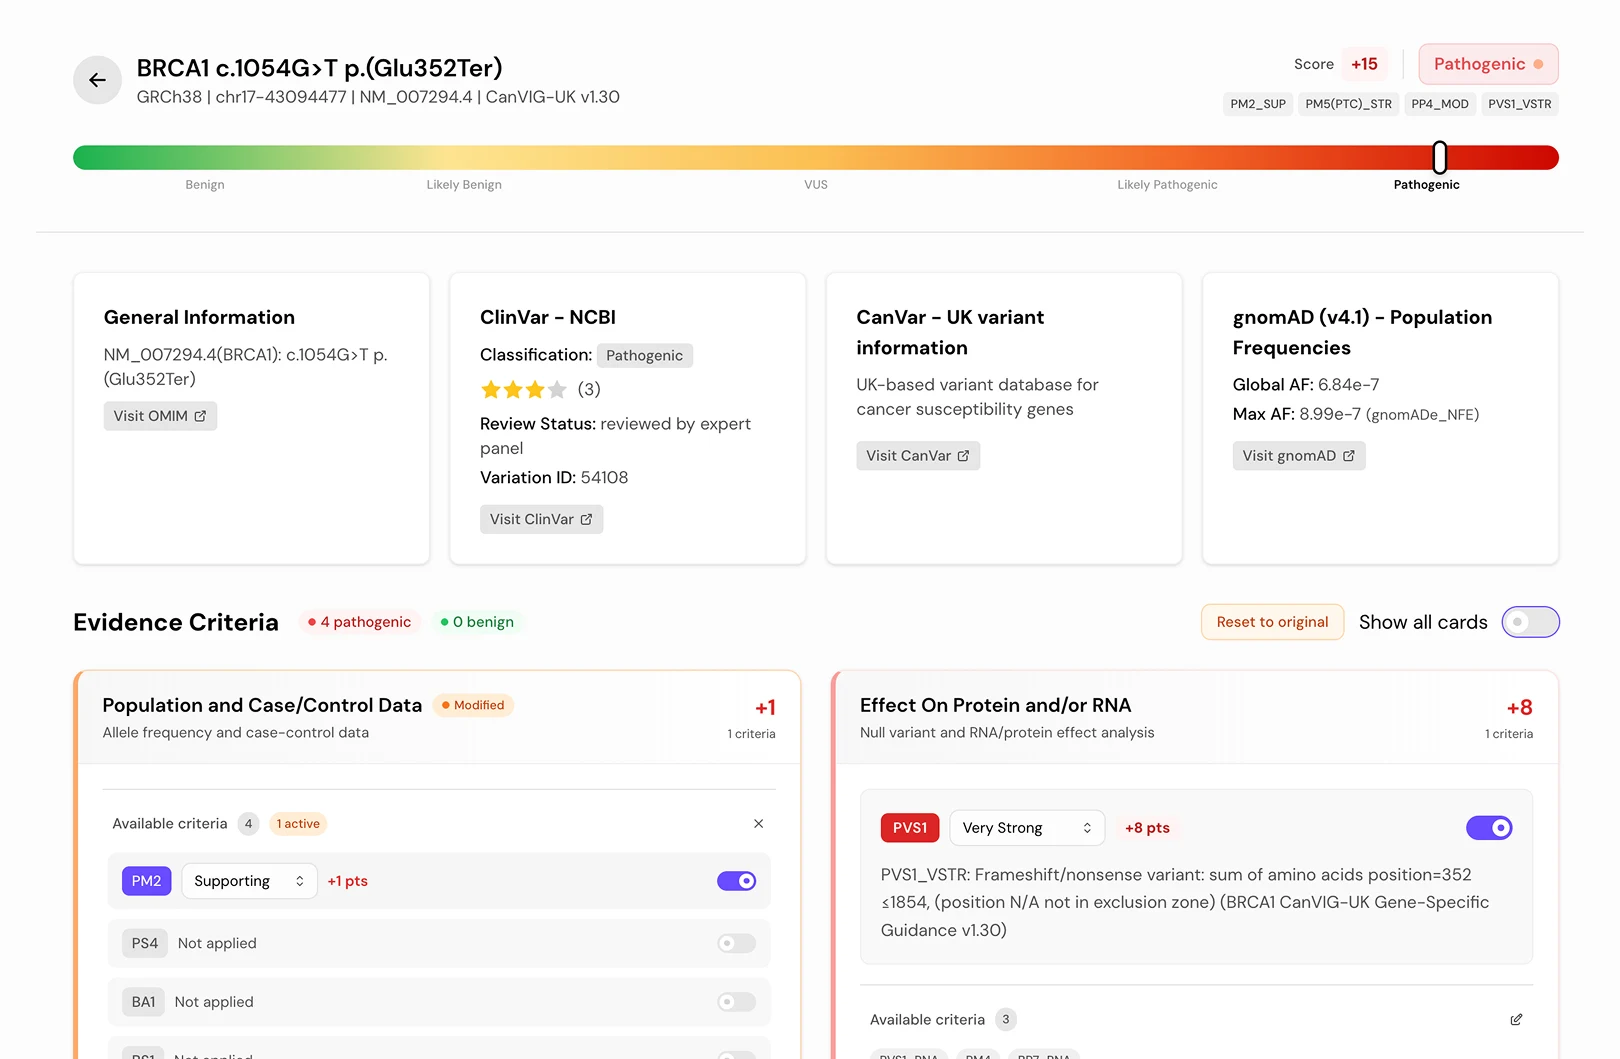Click the General Information card title
This screenshot has height=1059, width=1620.
click(x=199, y=317)
